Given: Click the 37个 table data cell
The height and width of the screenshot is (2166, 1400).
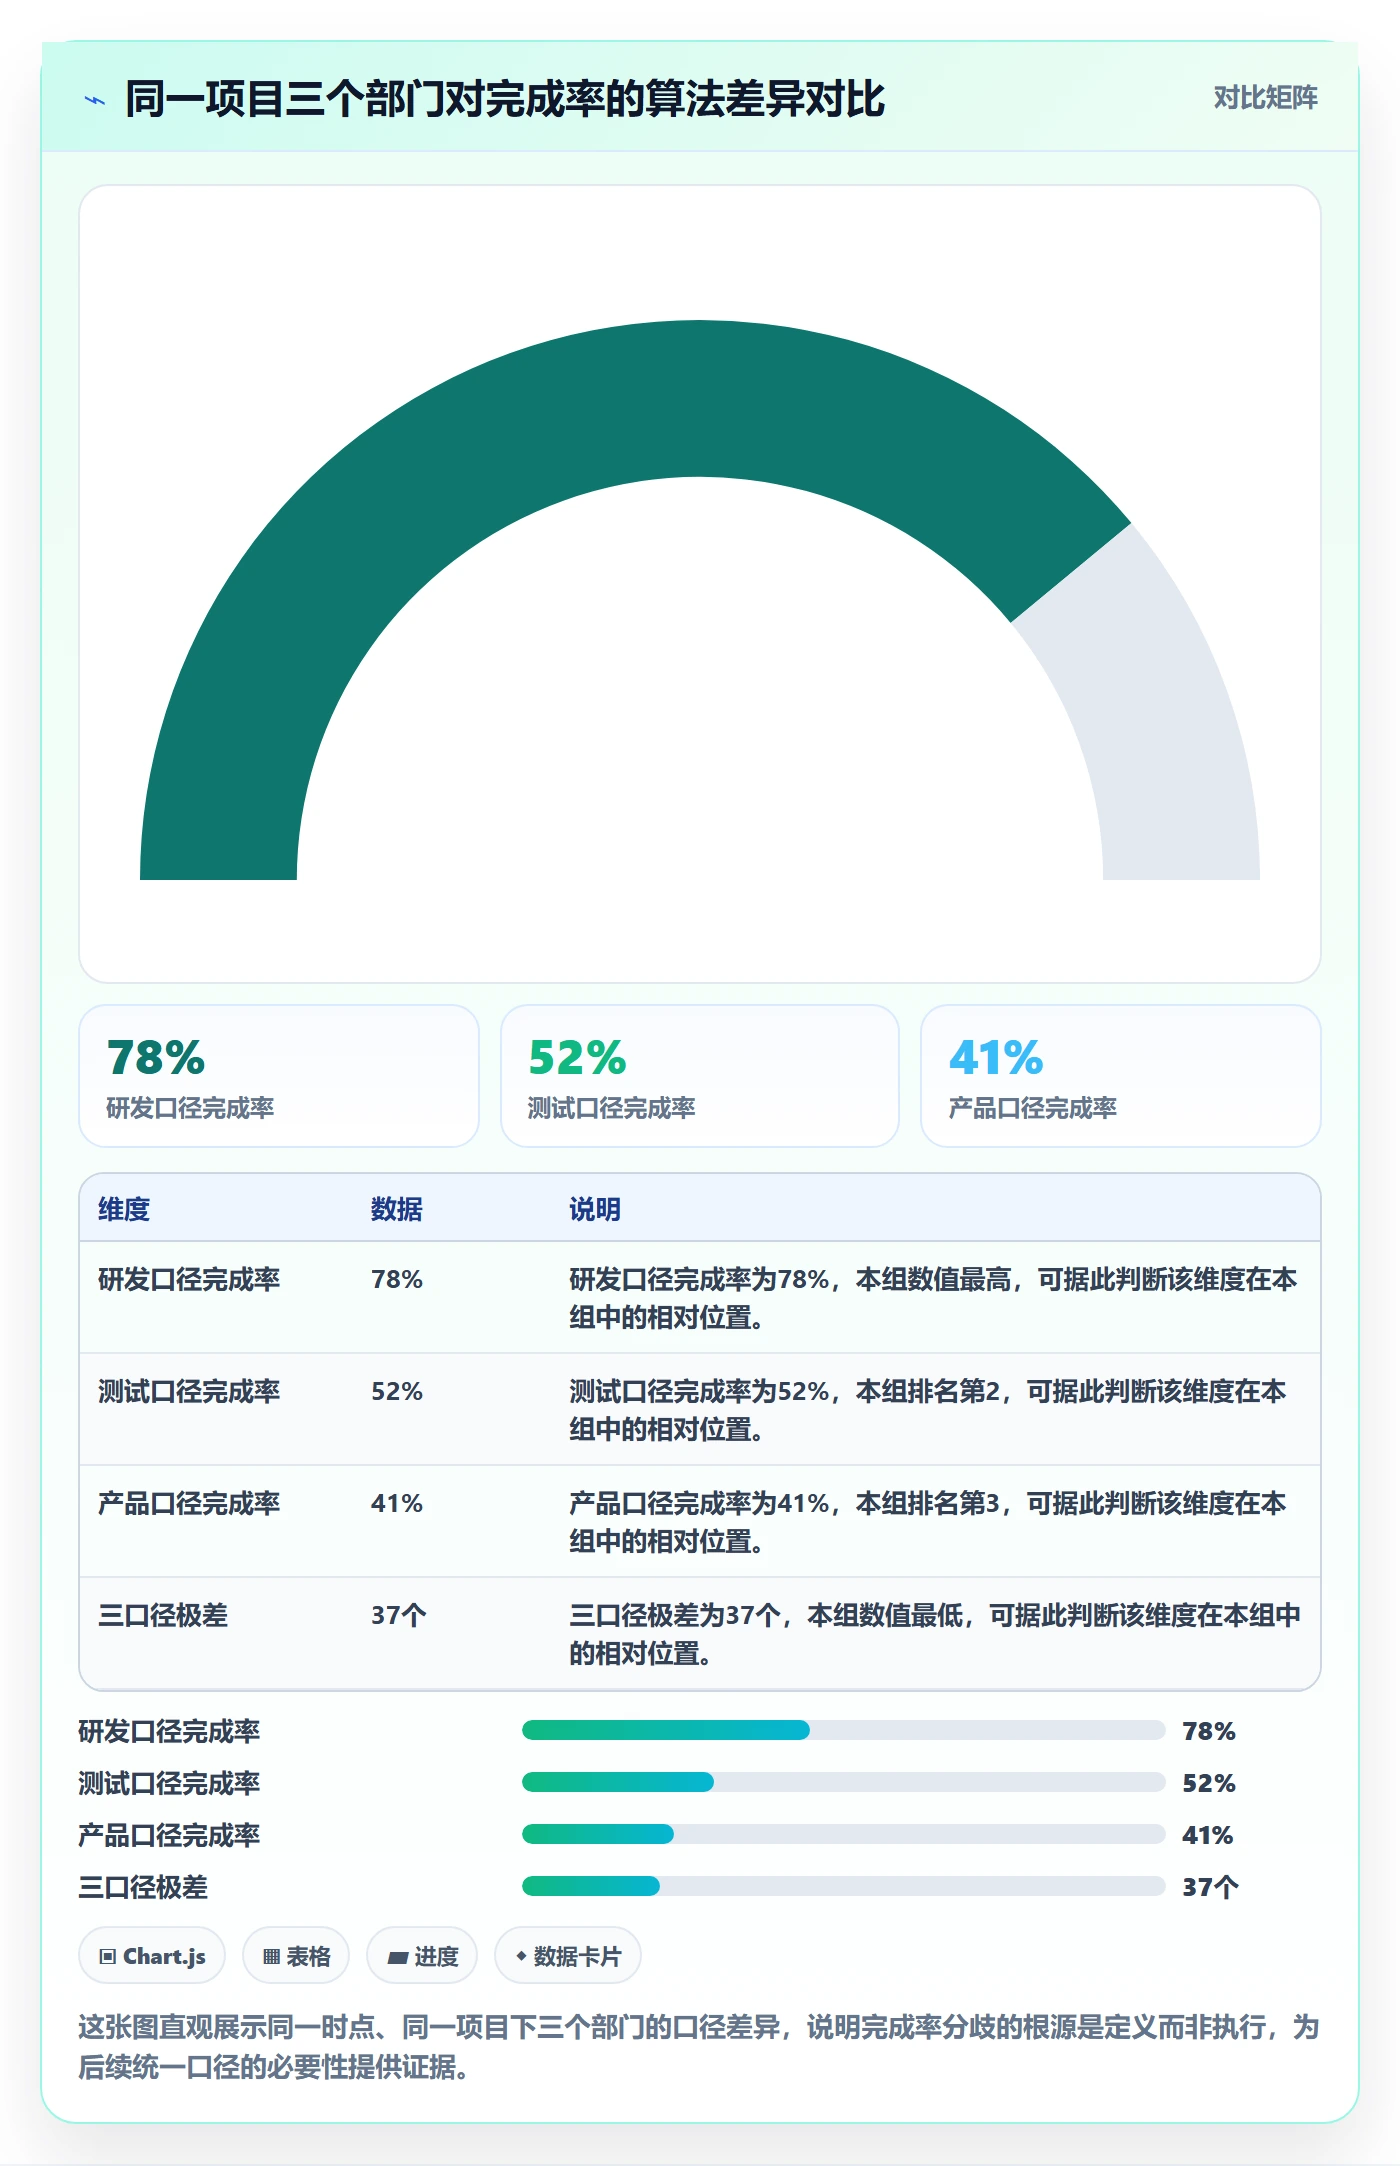Looking at the screenshot, I should tap(399, 1615).
